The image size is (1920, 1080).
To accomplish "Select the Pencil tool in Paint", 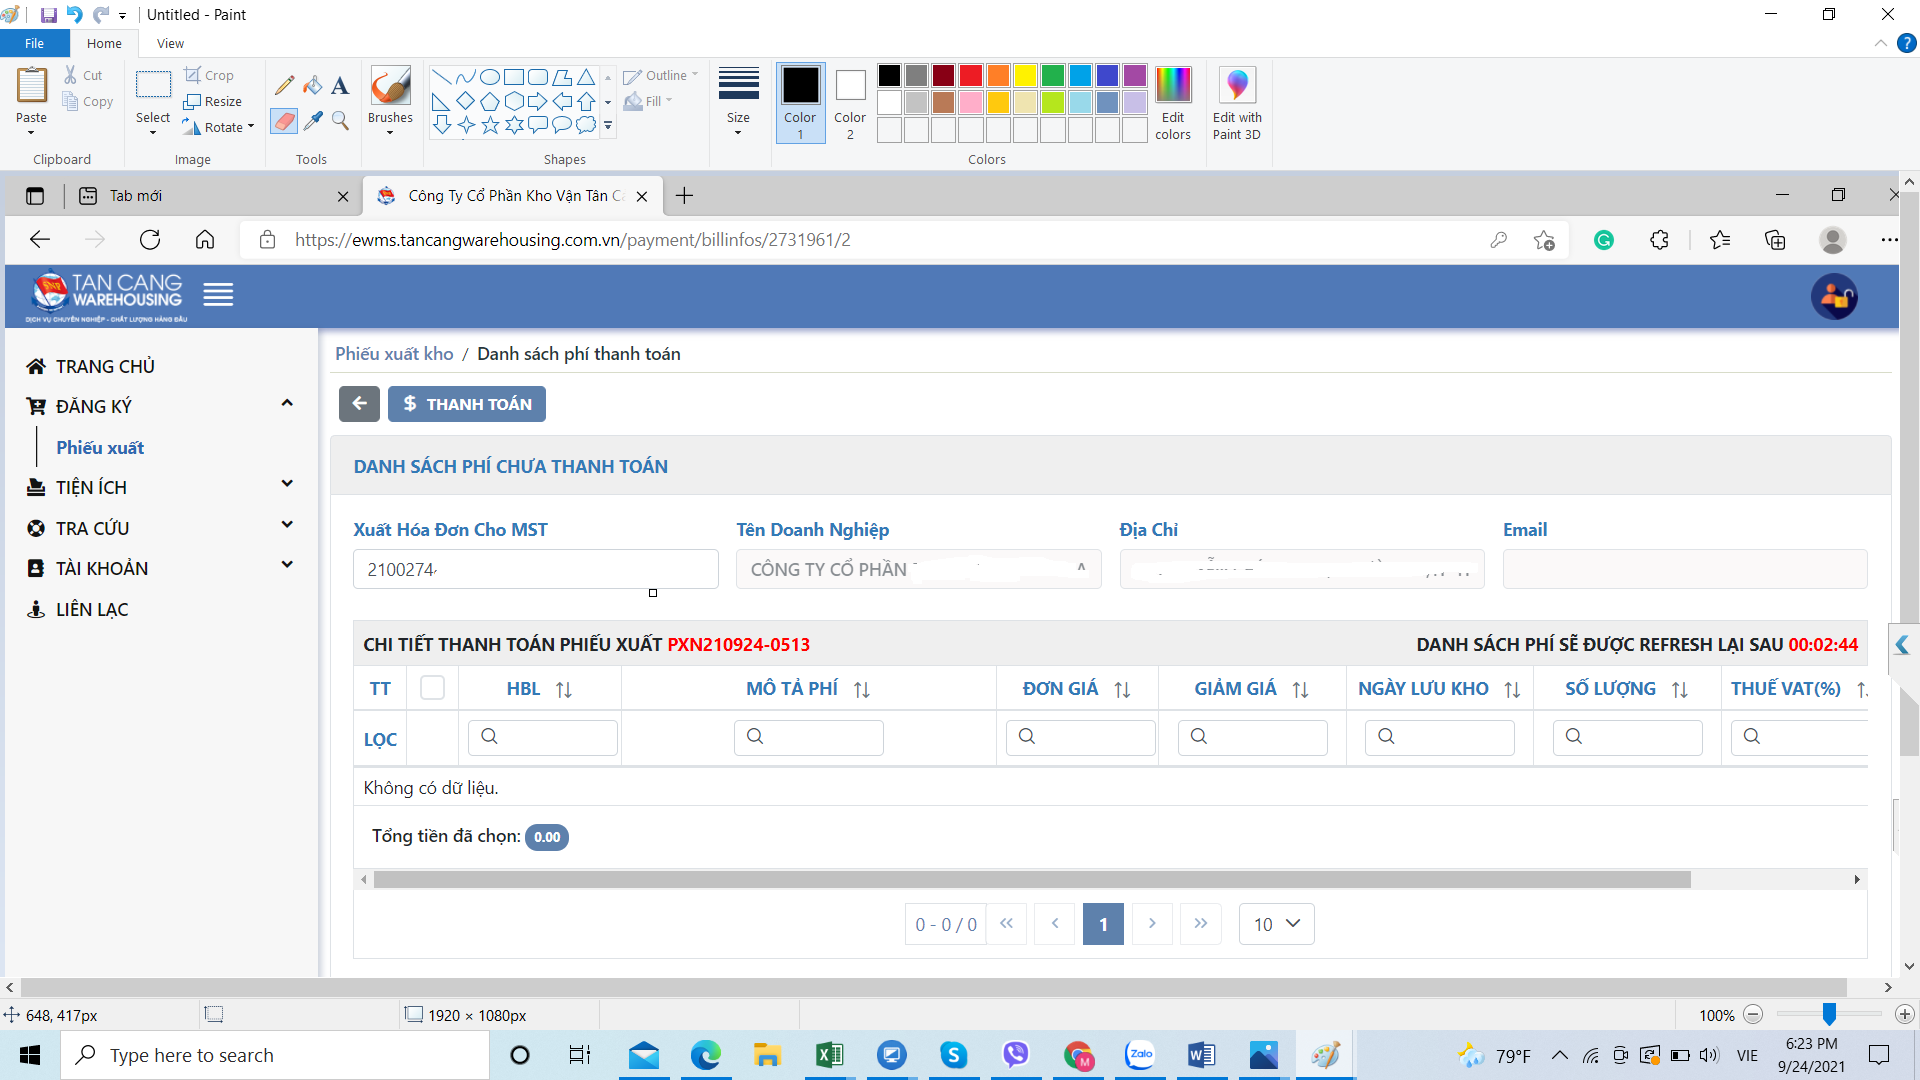I will (285, 86).
